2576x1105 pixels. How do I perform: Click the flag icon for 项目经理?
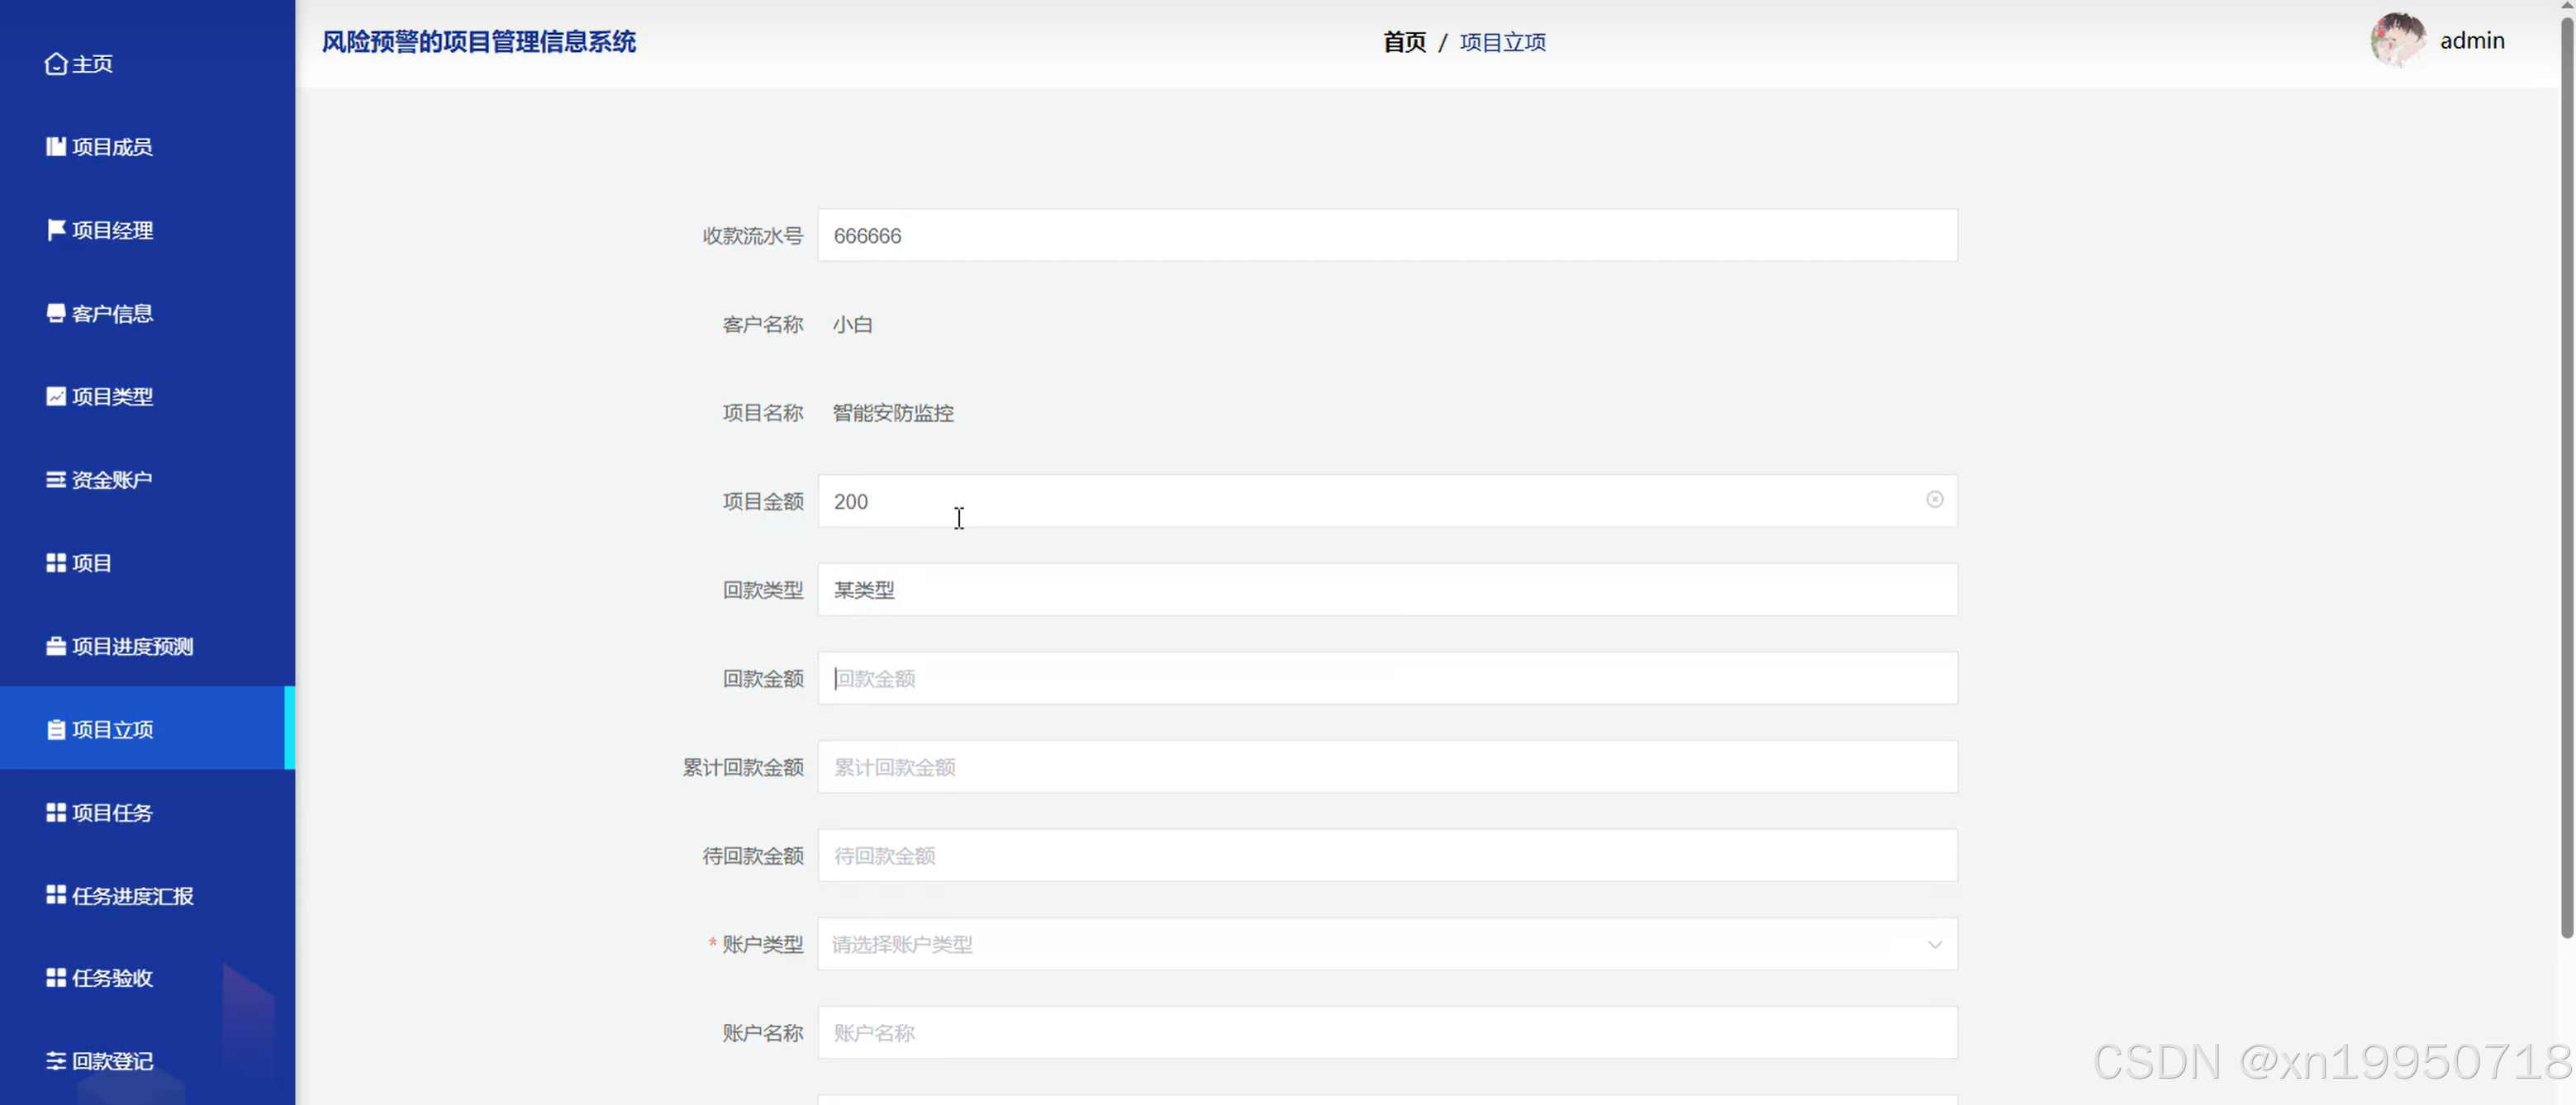click(x=56, y=230)
